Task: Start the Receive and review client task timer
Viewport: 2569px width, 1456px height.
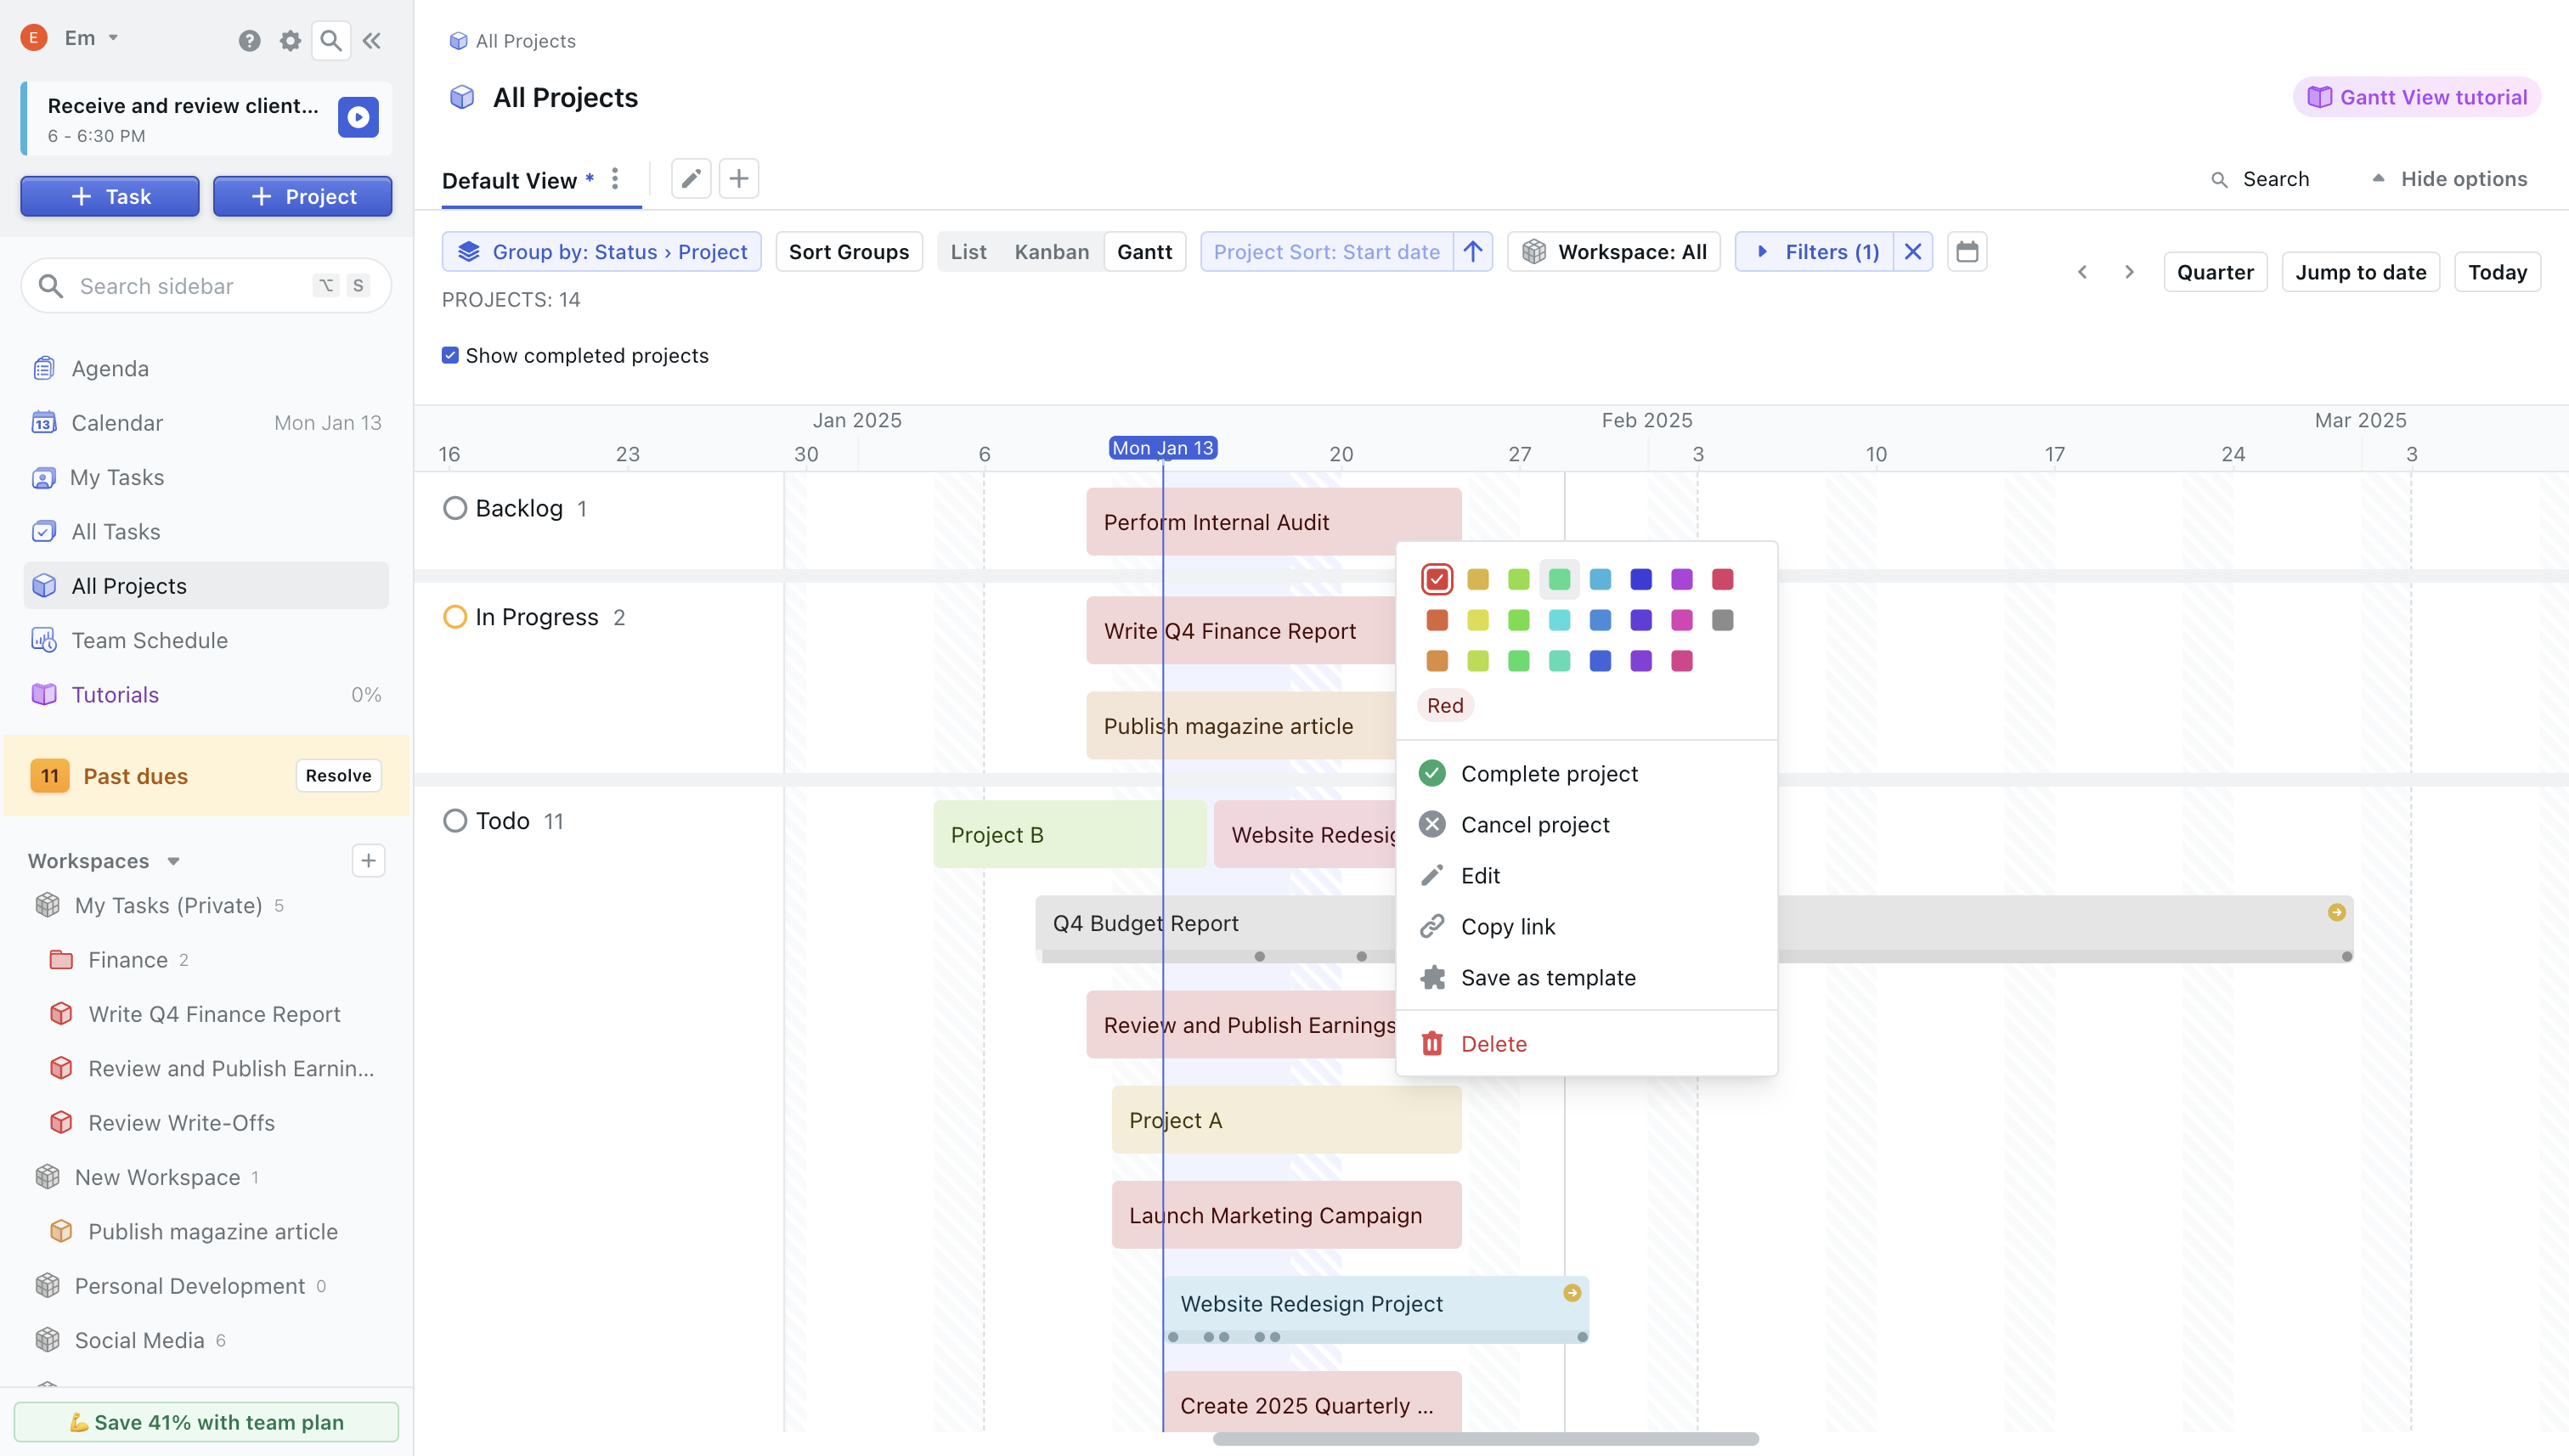Action: click(358, 117)
